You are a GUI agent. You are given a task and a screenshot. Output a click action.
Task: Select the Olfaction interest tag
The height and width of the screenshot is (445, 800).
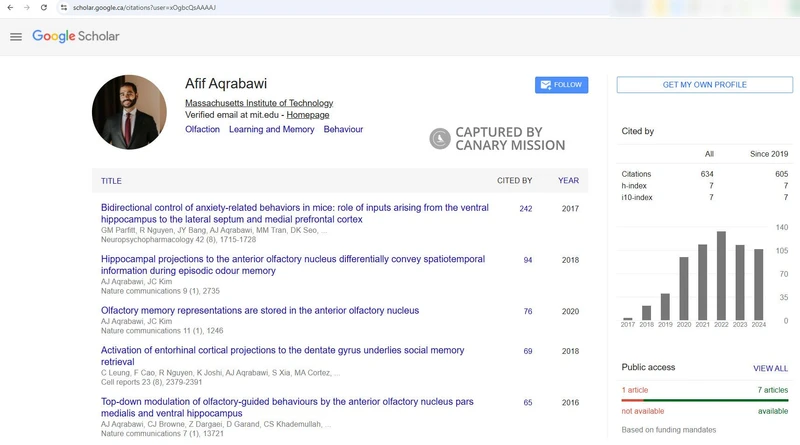pyautogui.click(x=202, y=129)
